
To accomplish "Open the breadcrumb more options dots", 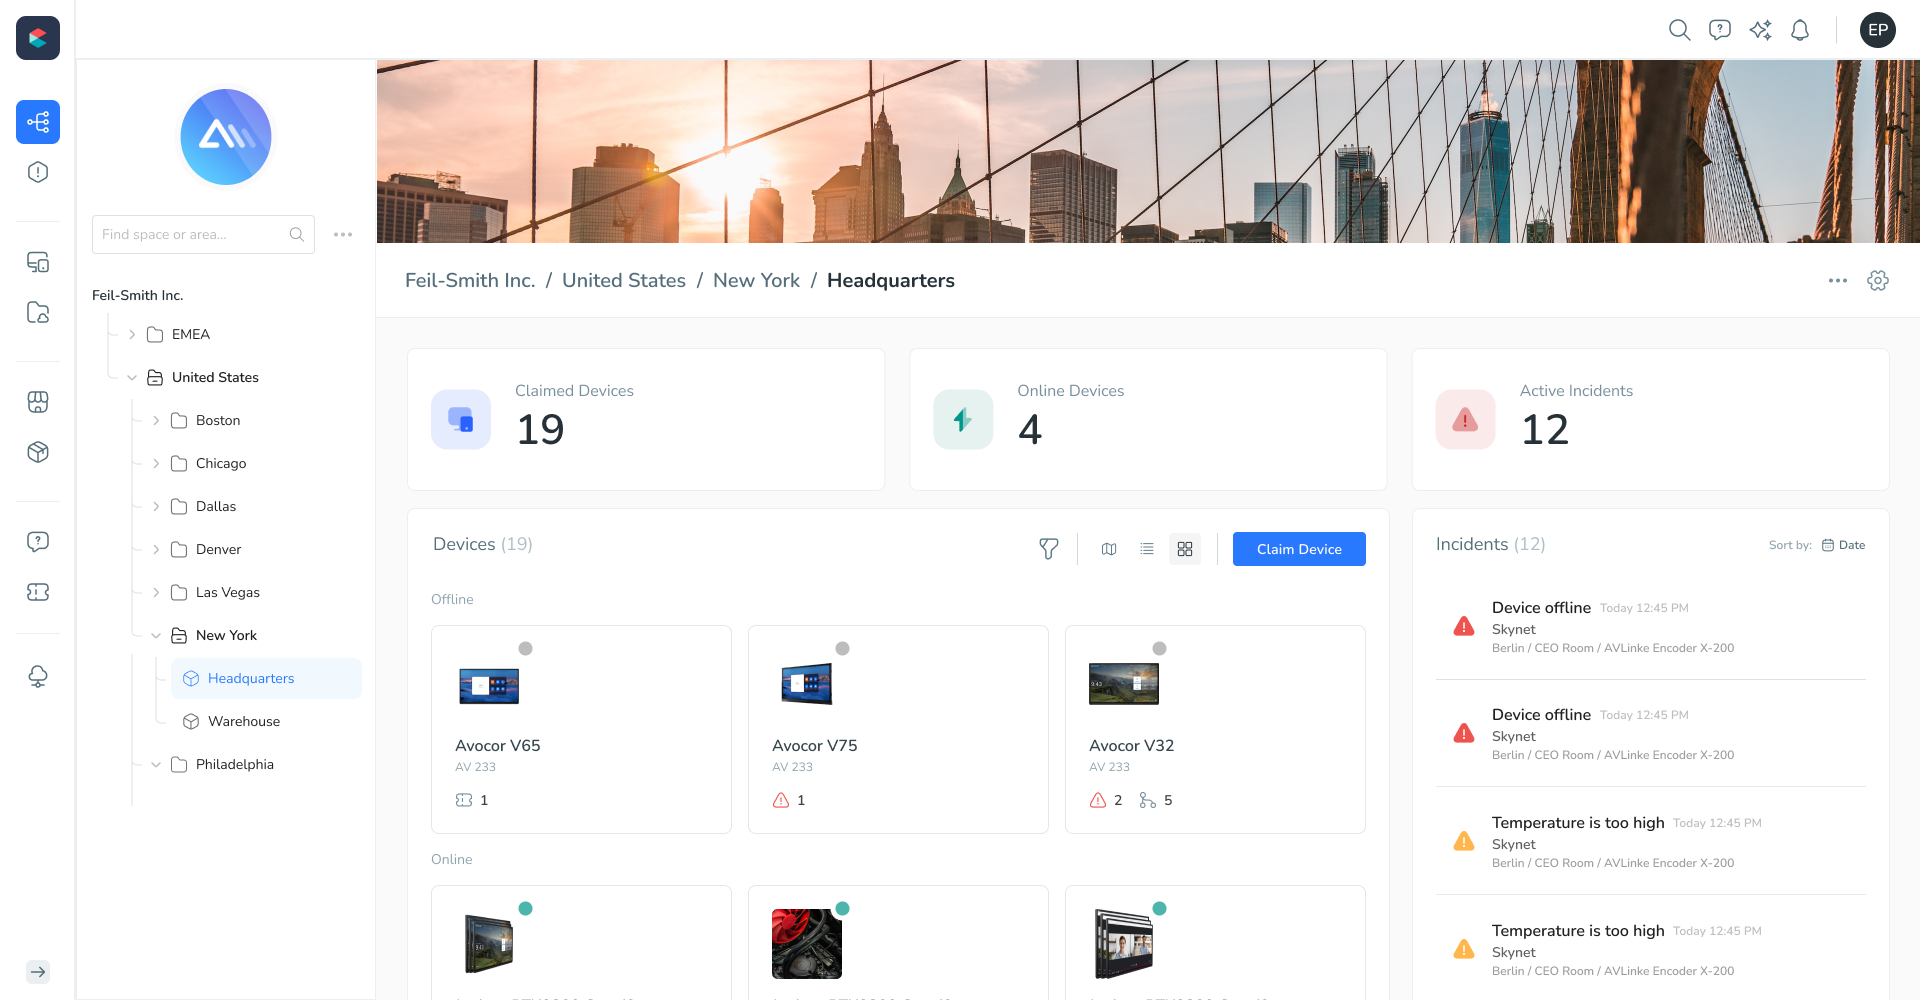I will coord(1838,281).
